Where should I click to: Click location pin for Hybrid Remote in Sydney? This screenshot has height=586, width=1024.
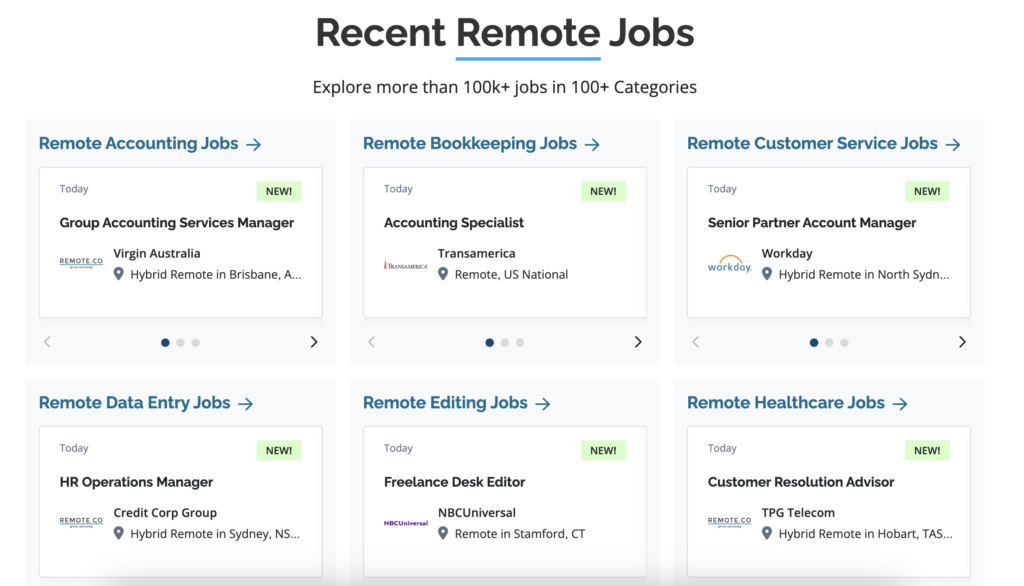[119, 533]
